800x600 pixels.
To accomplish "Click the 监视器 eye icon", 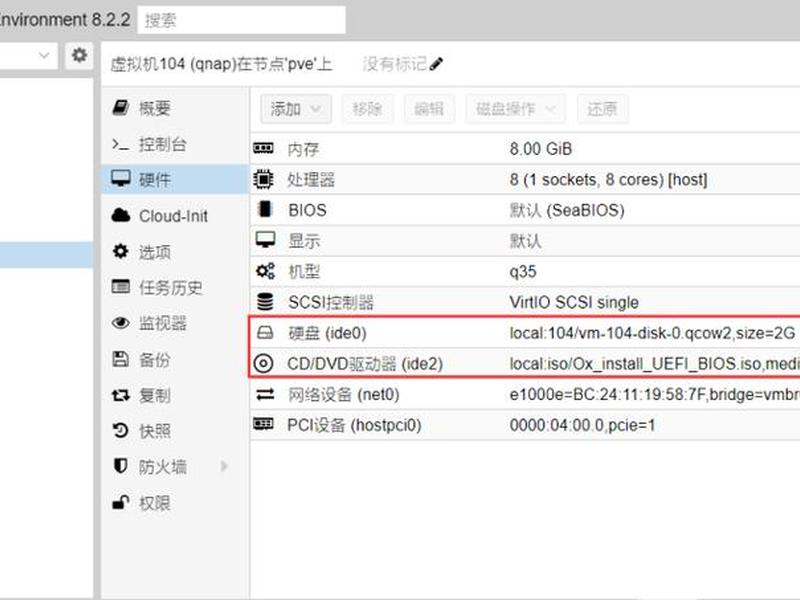I will click(120, 323).
